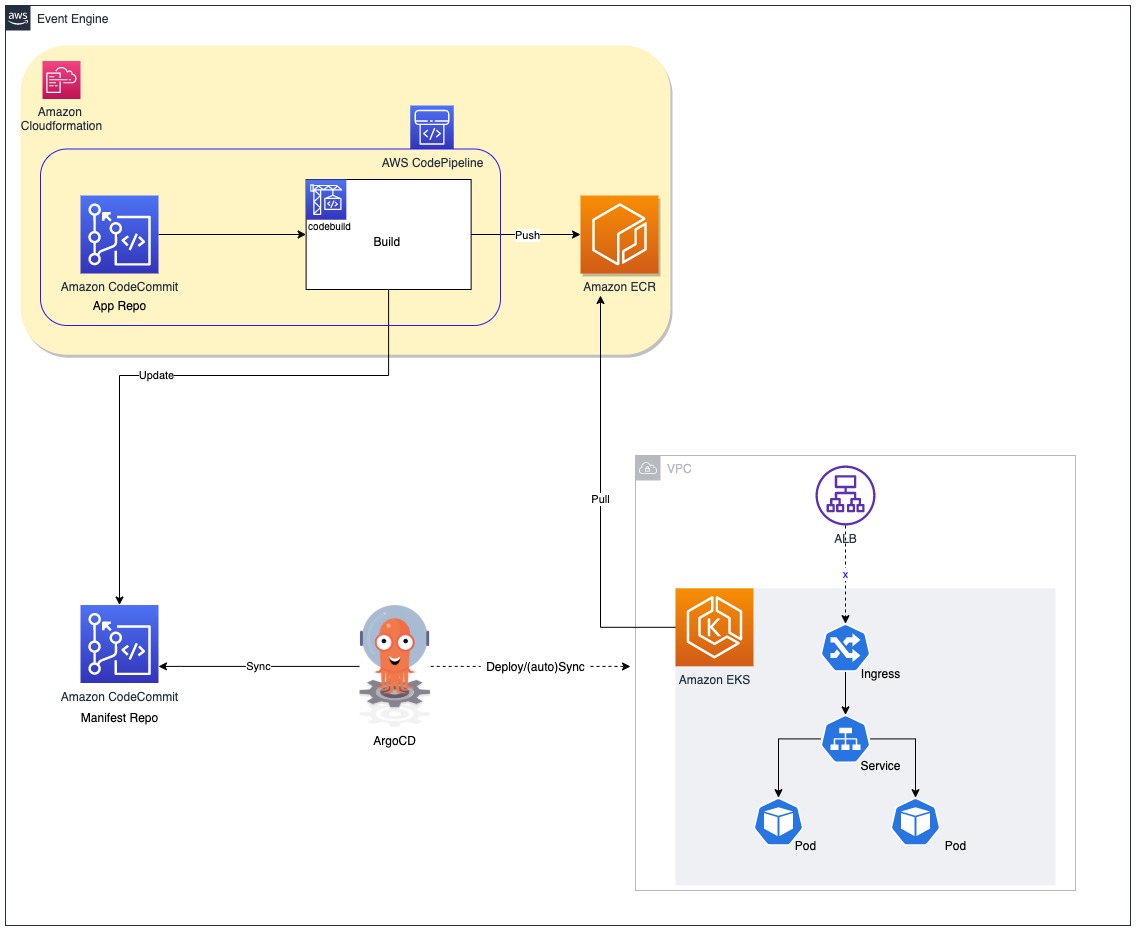Click the AWS CodePipeline icon
Image resolution: width=1136 pixels, height=931 pixels.
(x=431, y=127)
